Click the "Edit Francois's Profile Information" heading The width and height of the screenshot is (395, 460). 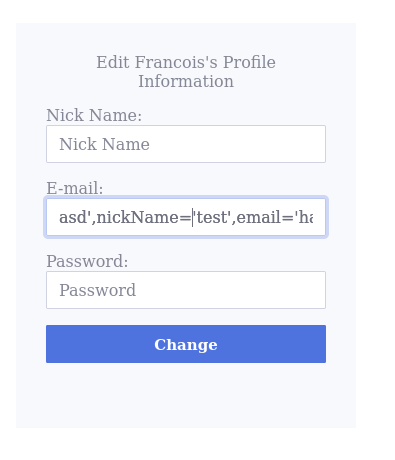point(186,72)
